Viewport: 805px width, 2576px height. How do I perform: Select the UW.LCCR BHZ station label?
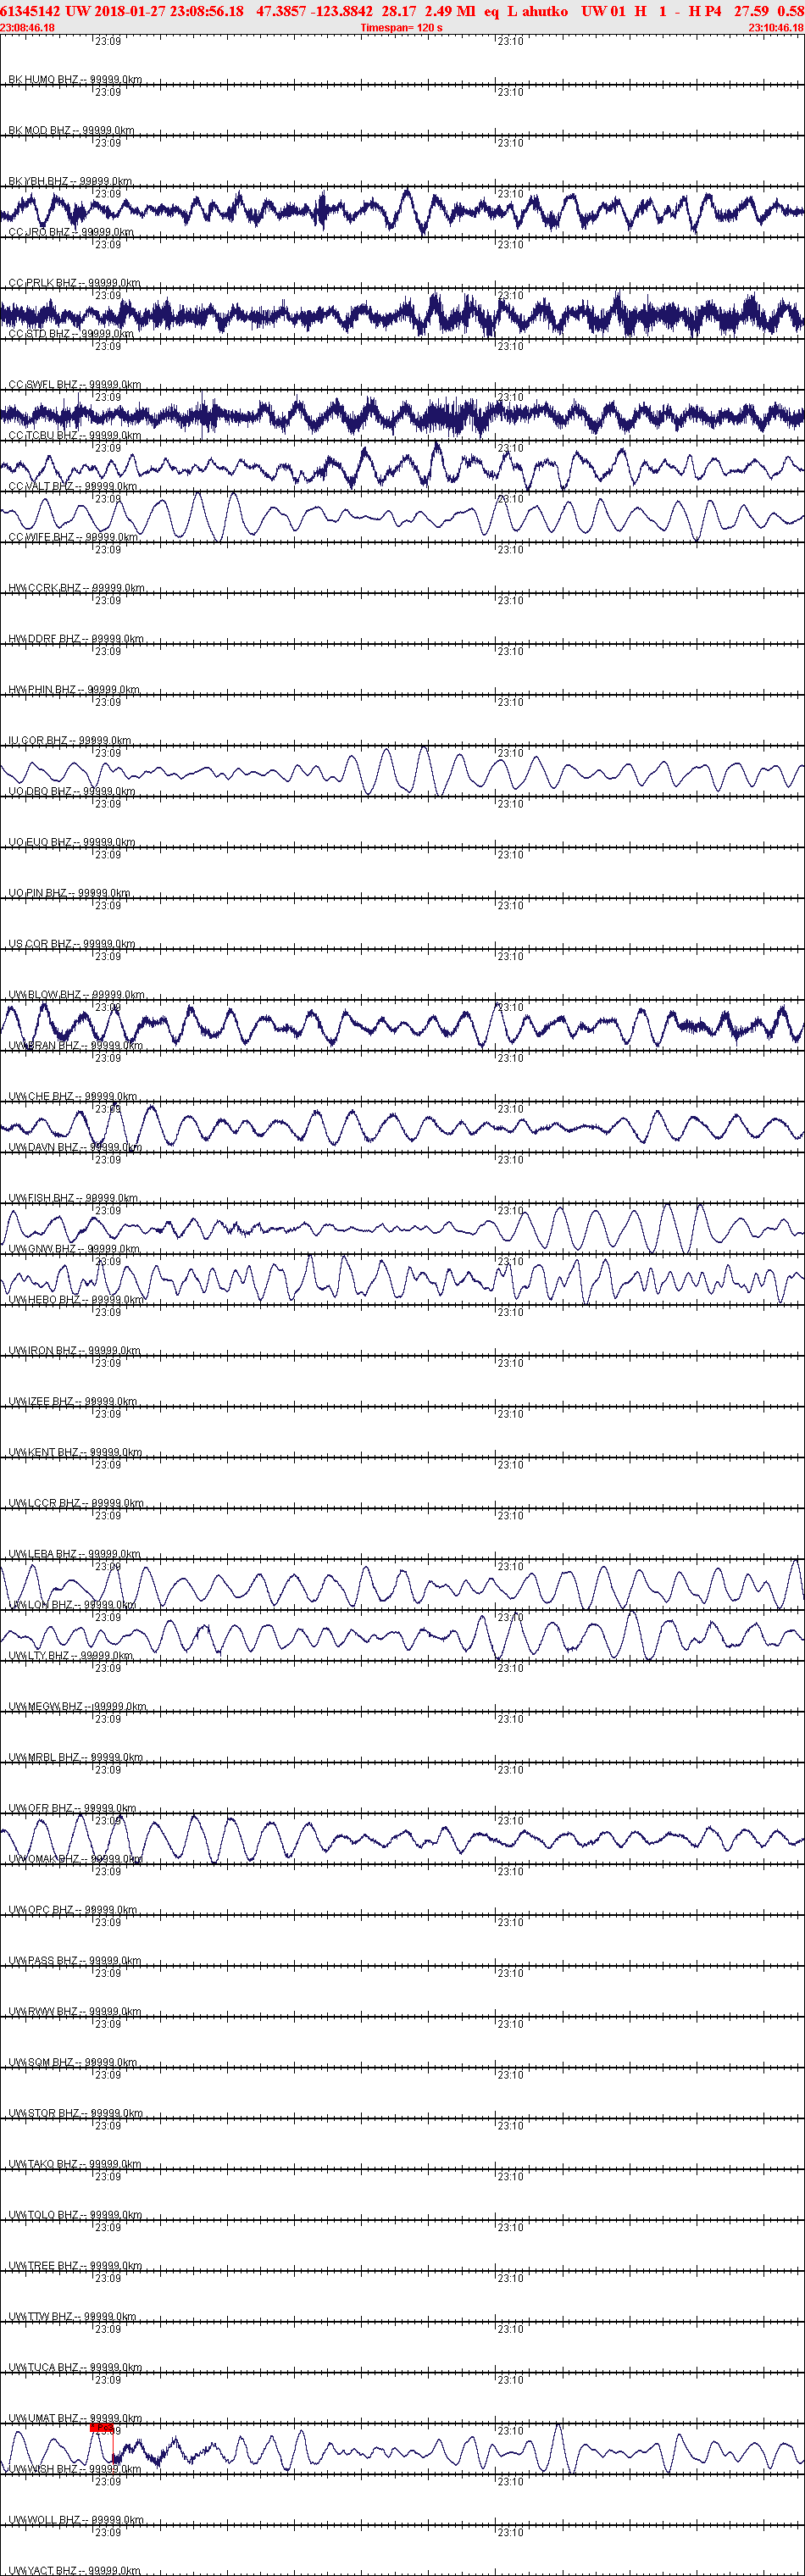click(76, 1504)
